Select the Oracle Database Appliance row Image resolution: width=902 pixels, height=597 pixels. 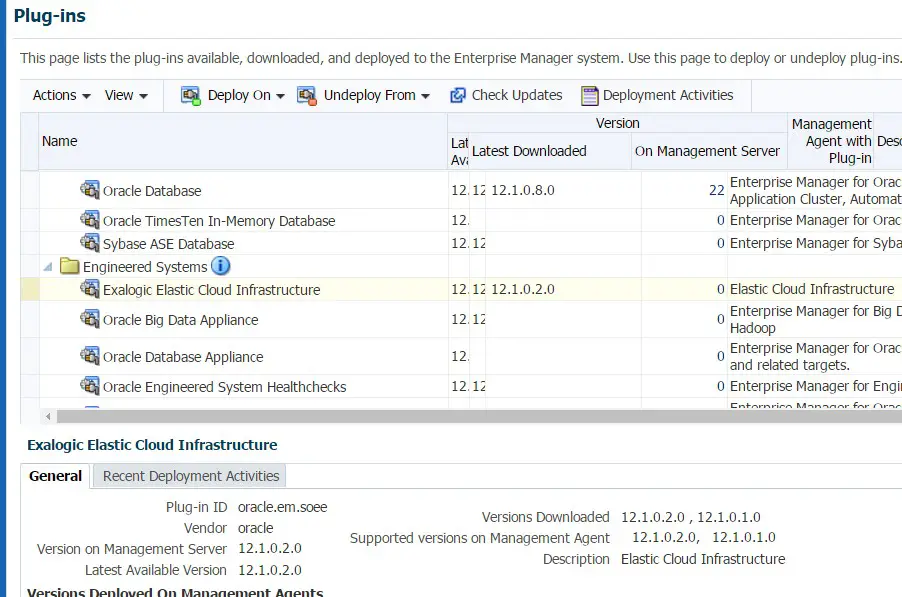click(x=183, y=357)
